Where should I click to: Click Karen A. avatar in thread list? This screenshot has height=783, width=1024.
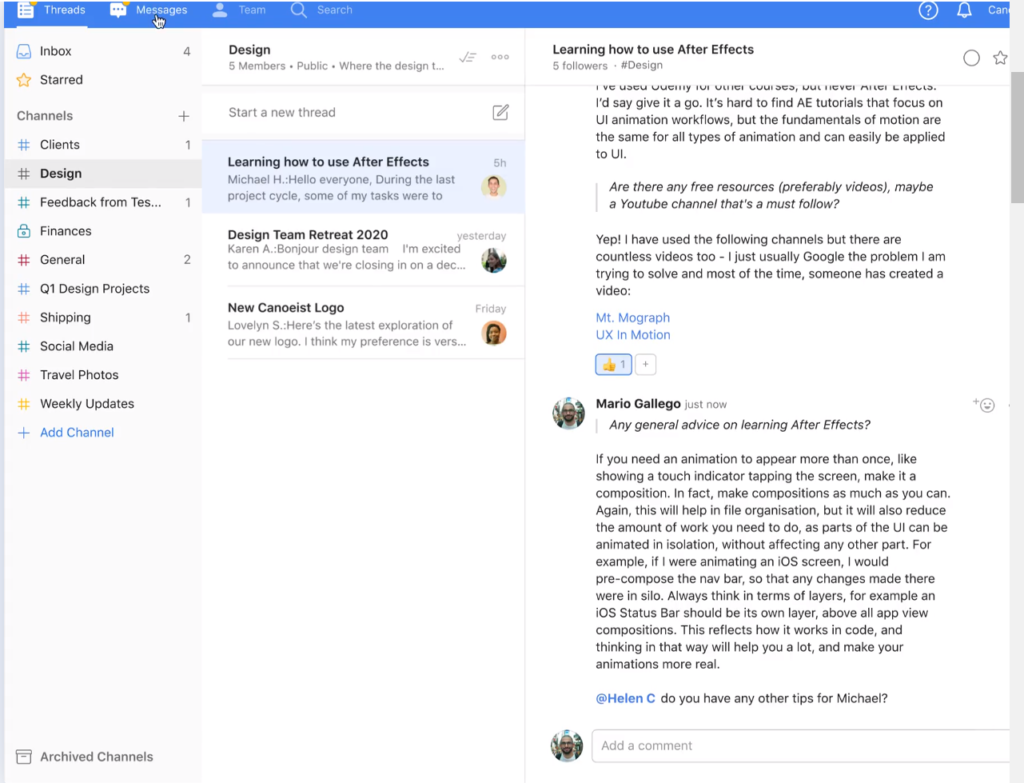click(x=494, y=261)
